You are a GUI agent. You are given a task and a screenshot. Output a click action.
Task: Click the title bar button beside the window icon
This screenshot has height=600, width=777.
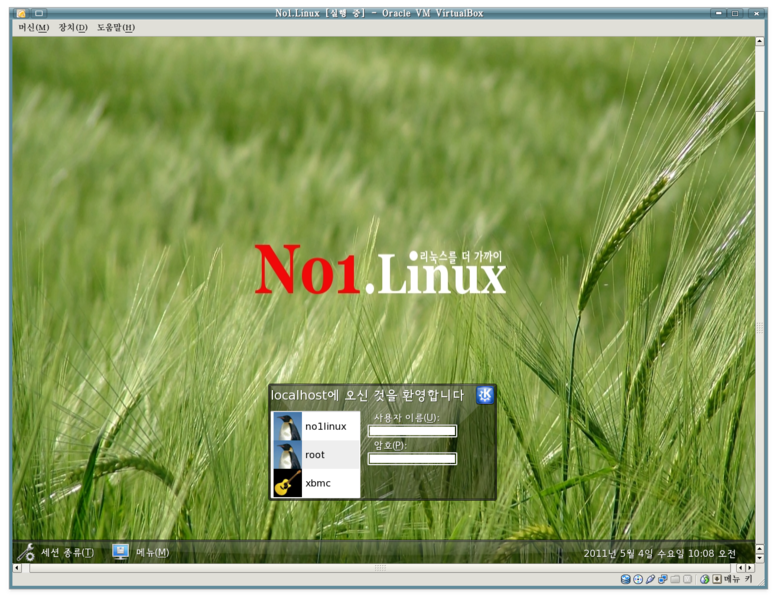point(39,13)
